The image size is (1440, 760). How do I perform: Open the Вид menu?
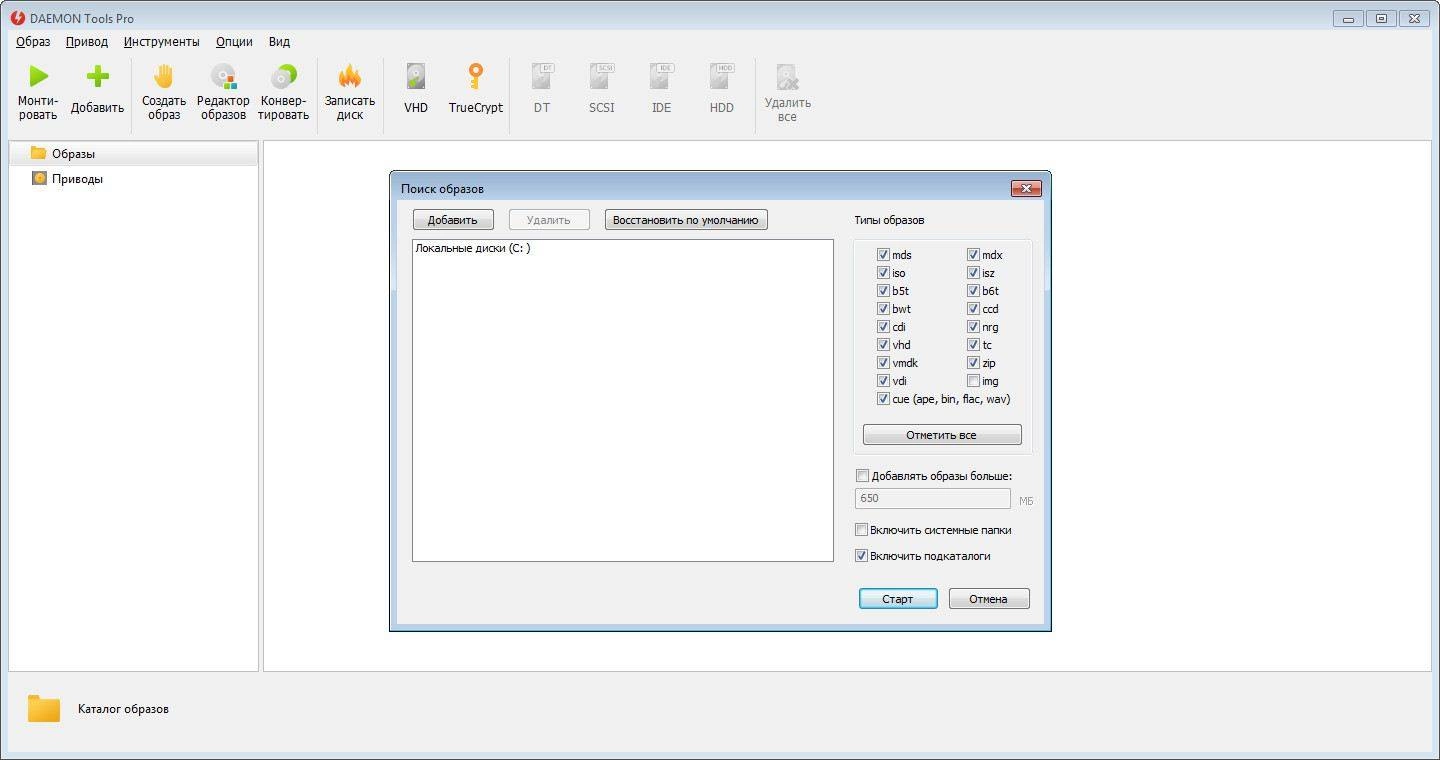point(279,42)
